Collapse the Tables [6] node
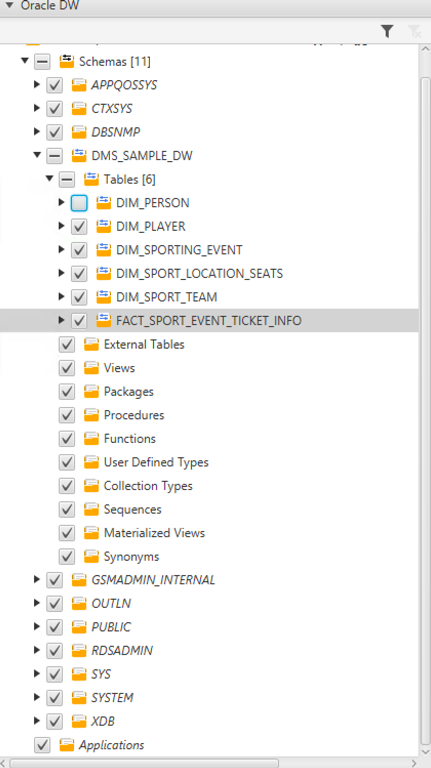The image size is (431, 768). click(x=49, y=179)
